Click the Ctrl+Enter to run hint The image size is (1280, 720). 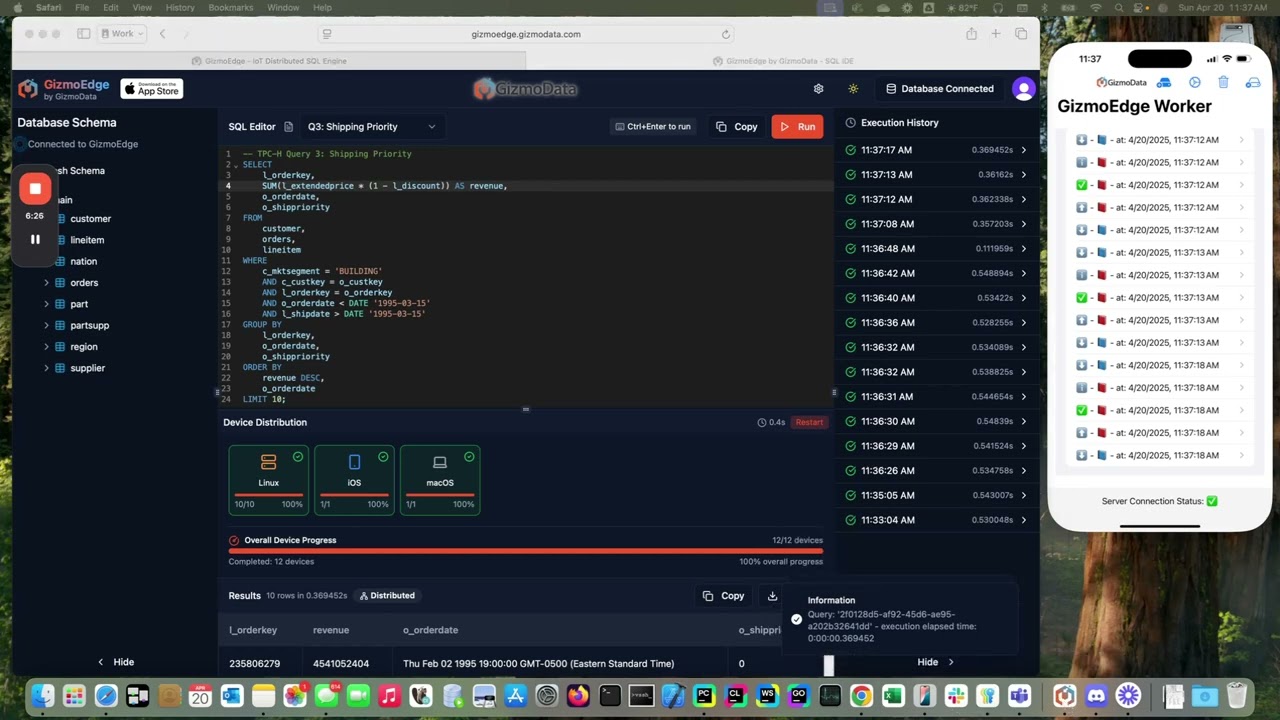pyautogui.click(x=653, y=127)
